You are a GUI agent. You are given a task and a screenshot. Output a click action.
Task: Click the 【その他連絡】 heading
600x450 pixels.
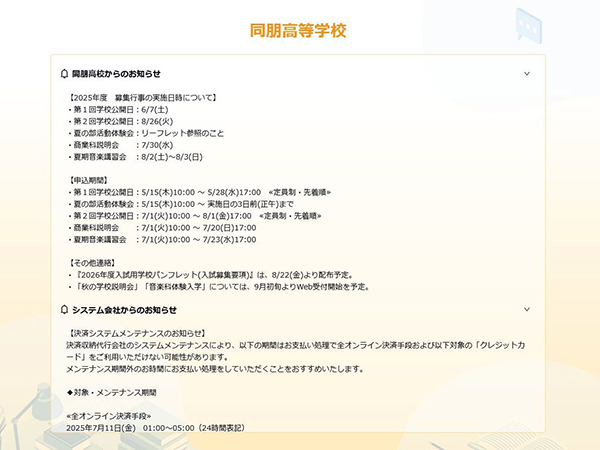click(92, 263)
